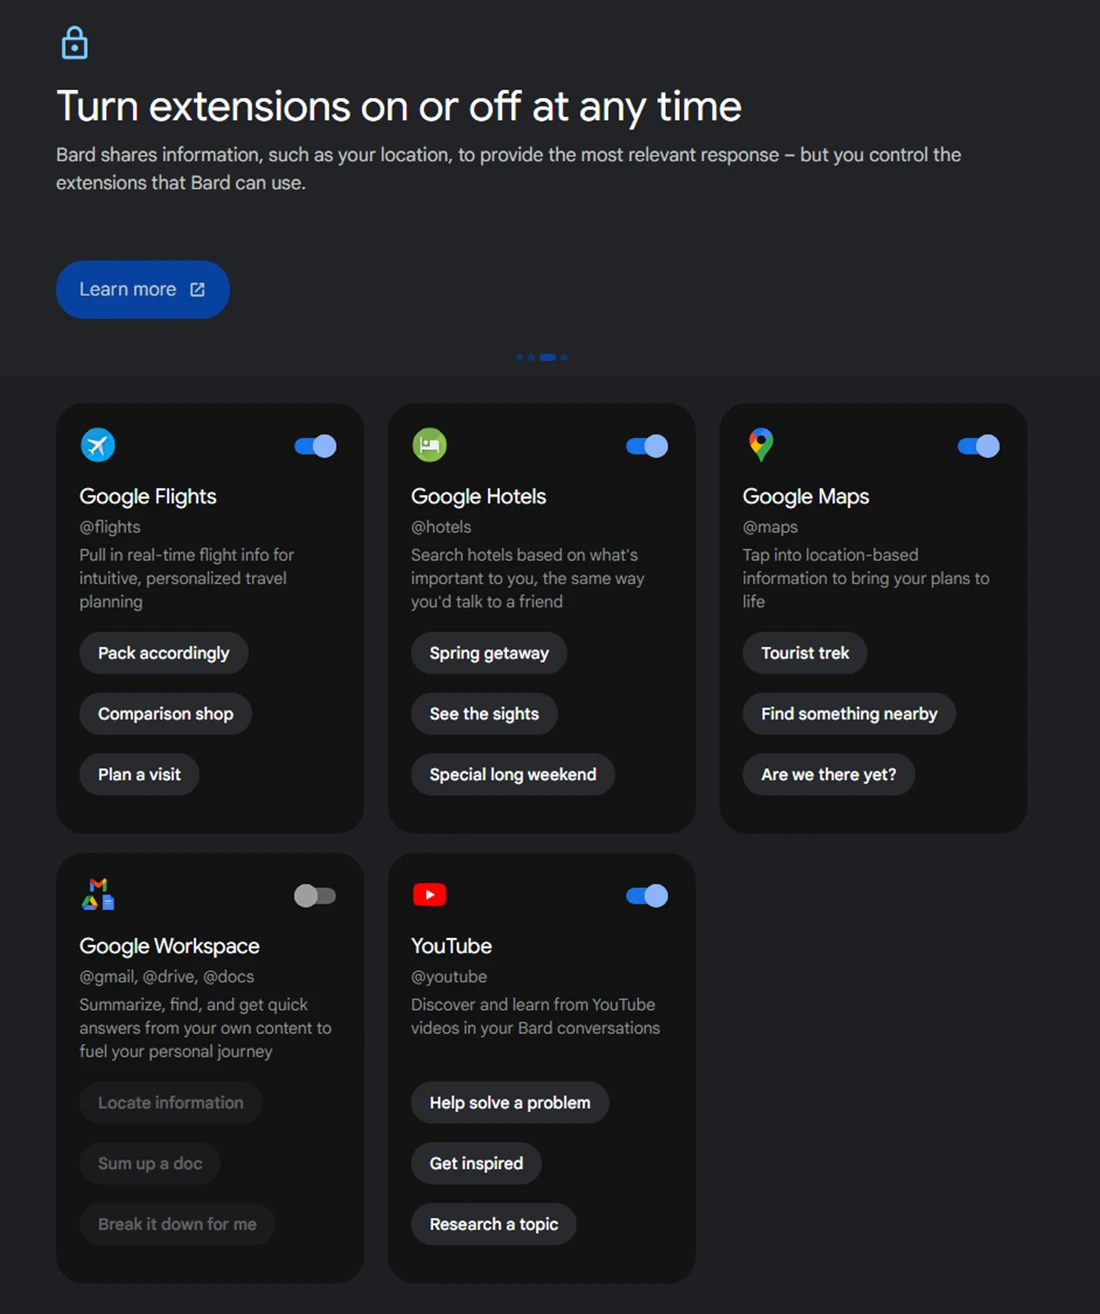Select the Research a topic chip

click(494, 1224)
